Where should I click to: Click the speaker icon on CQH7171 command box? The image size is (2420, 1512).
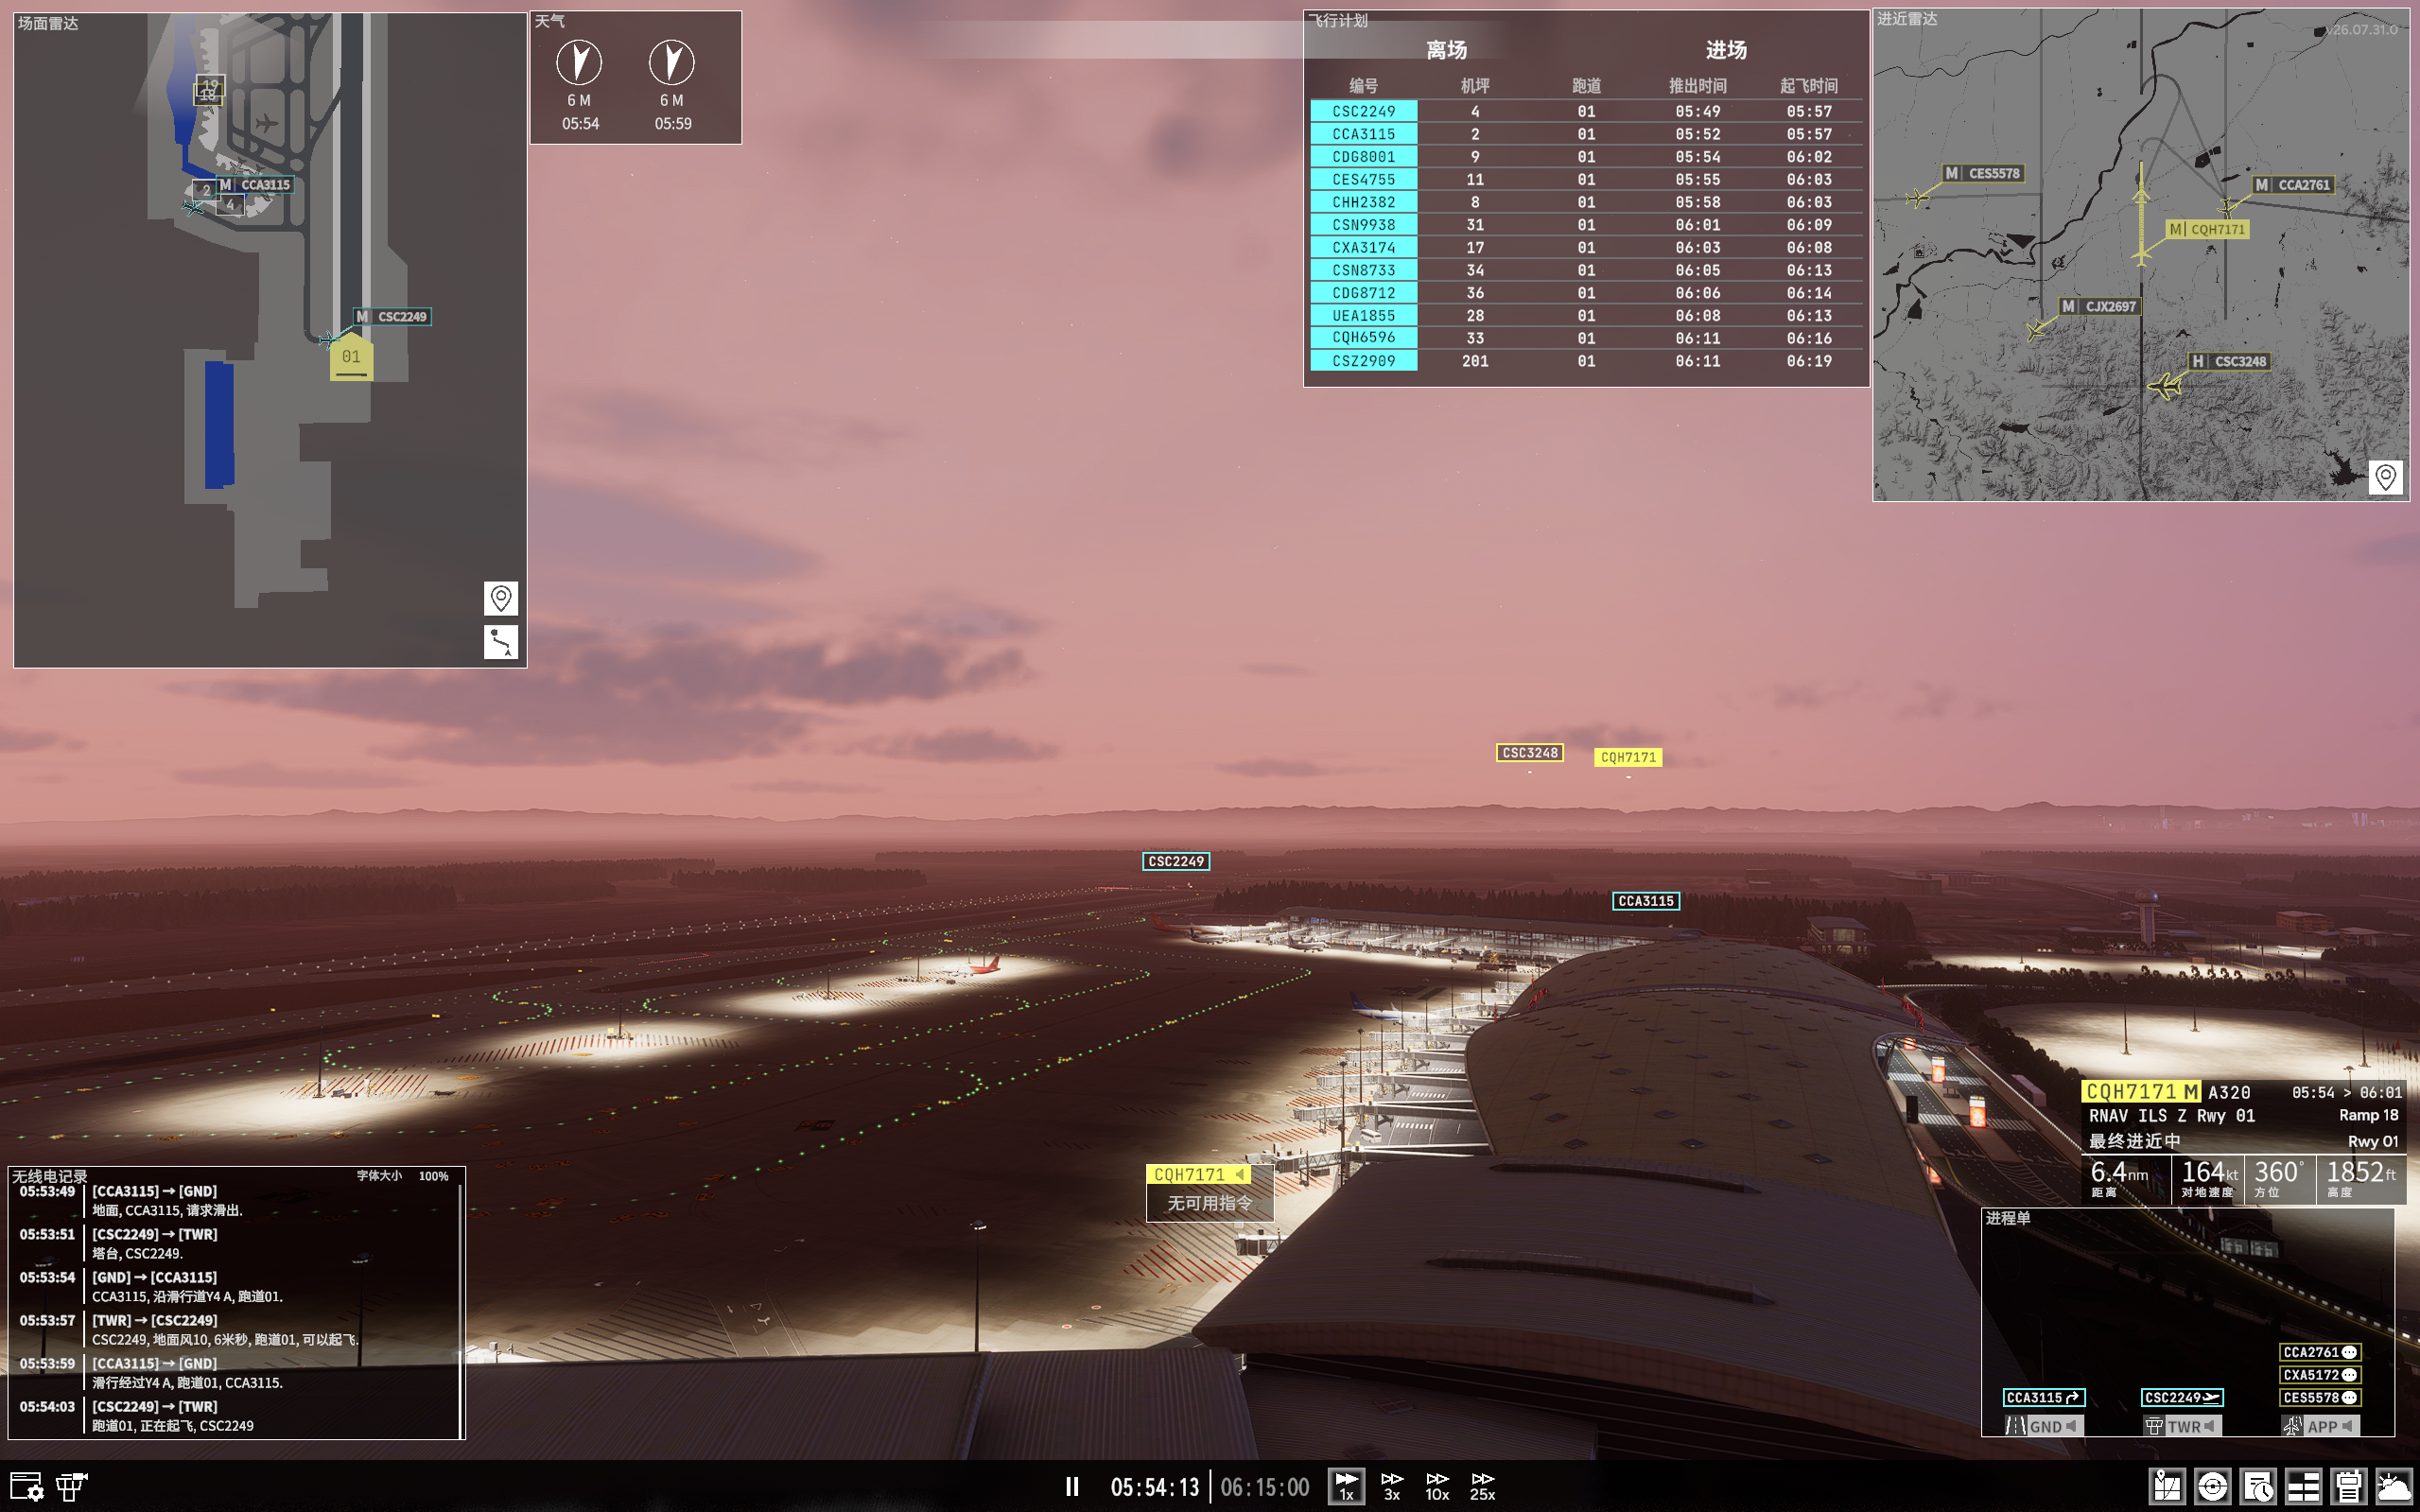tap(1241, 1175)
